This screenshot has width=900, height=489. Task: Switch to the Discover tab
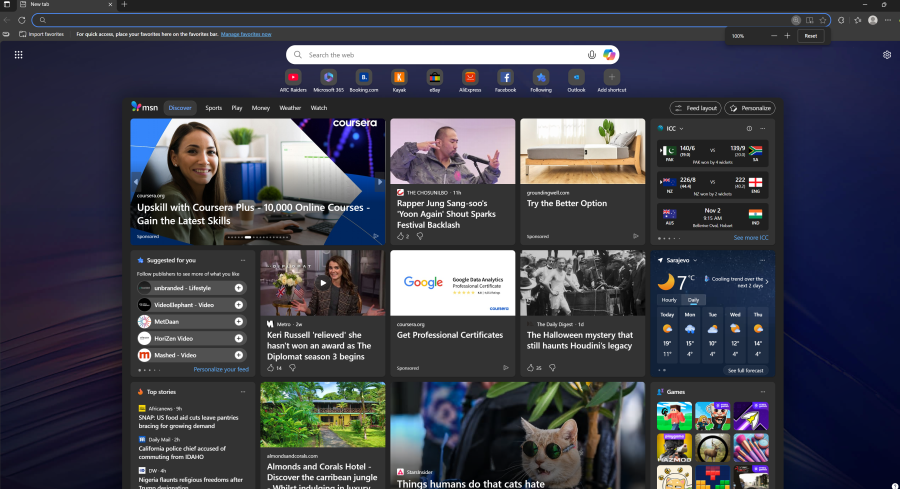pyautogui.click(x=180, y=108)
